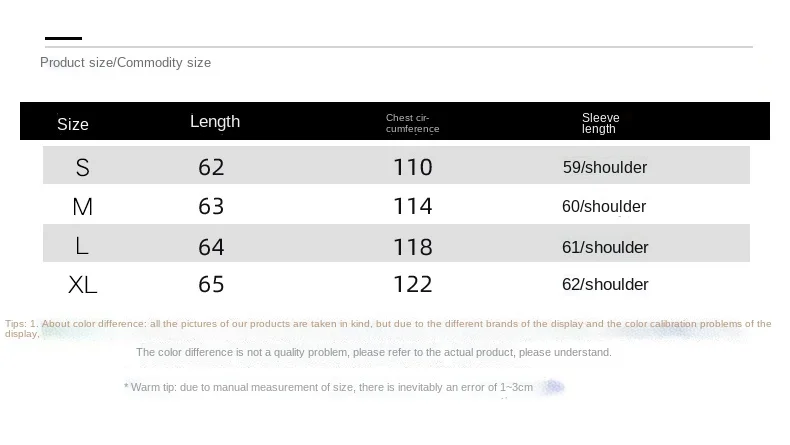
Task: Click the Chest circumference column header
Action: click(412, 123)
